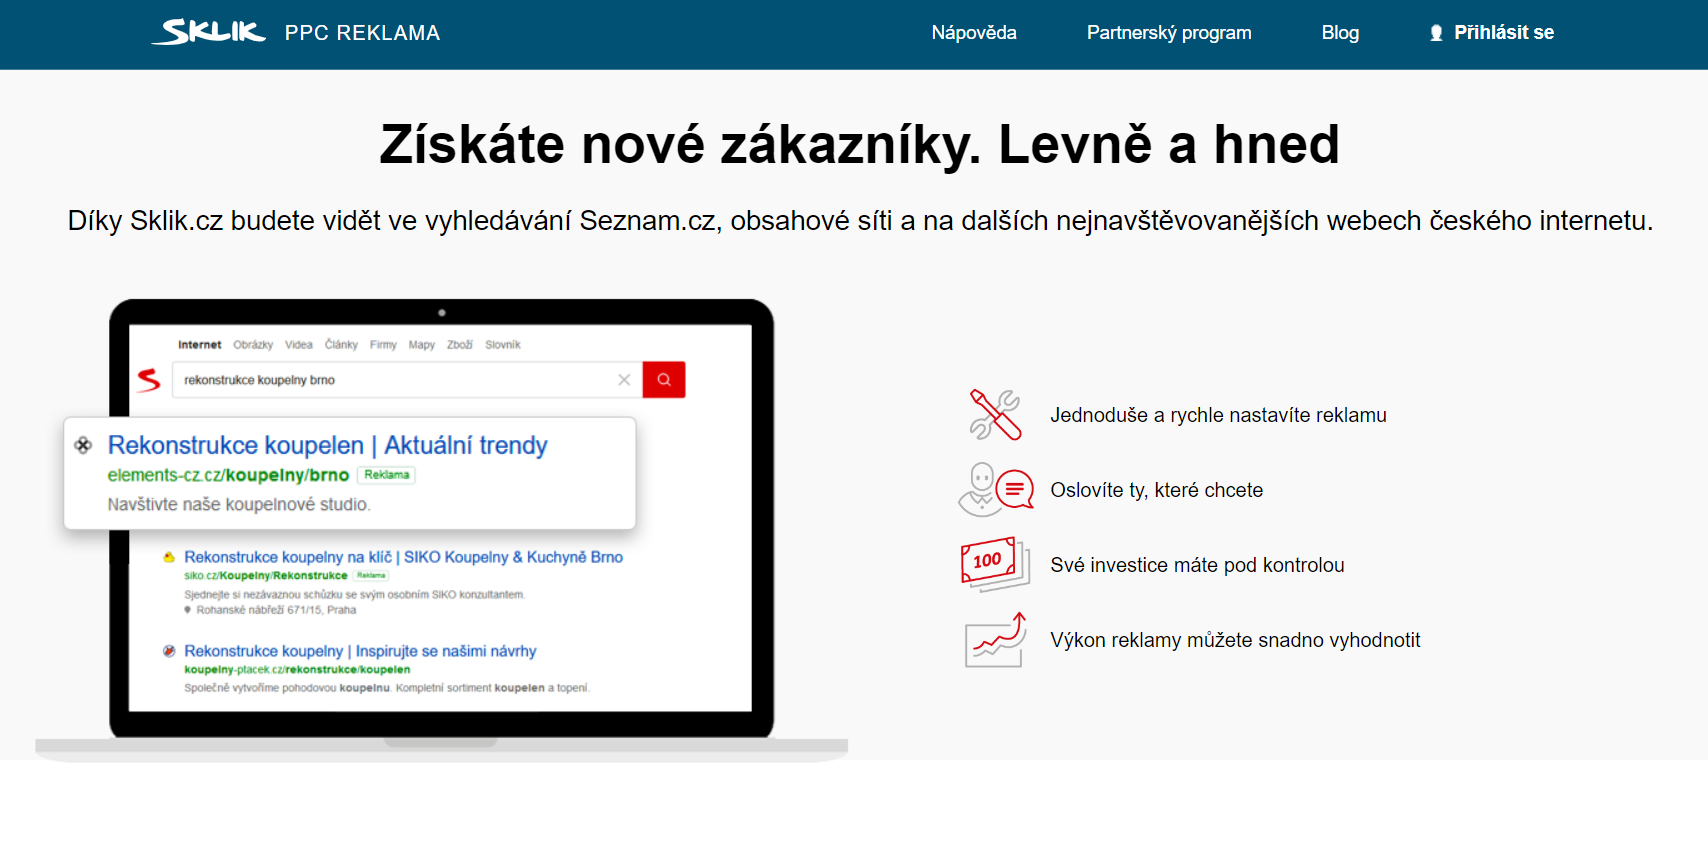Click the Reklama badge on highlighted ad
The height and width of the screenshot is (848, 1708).
[387, 475]
